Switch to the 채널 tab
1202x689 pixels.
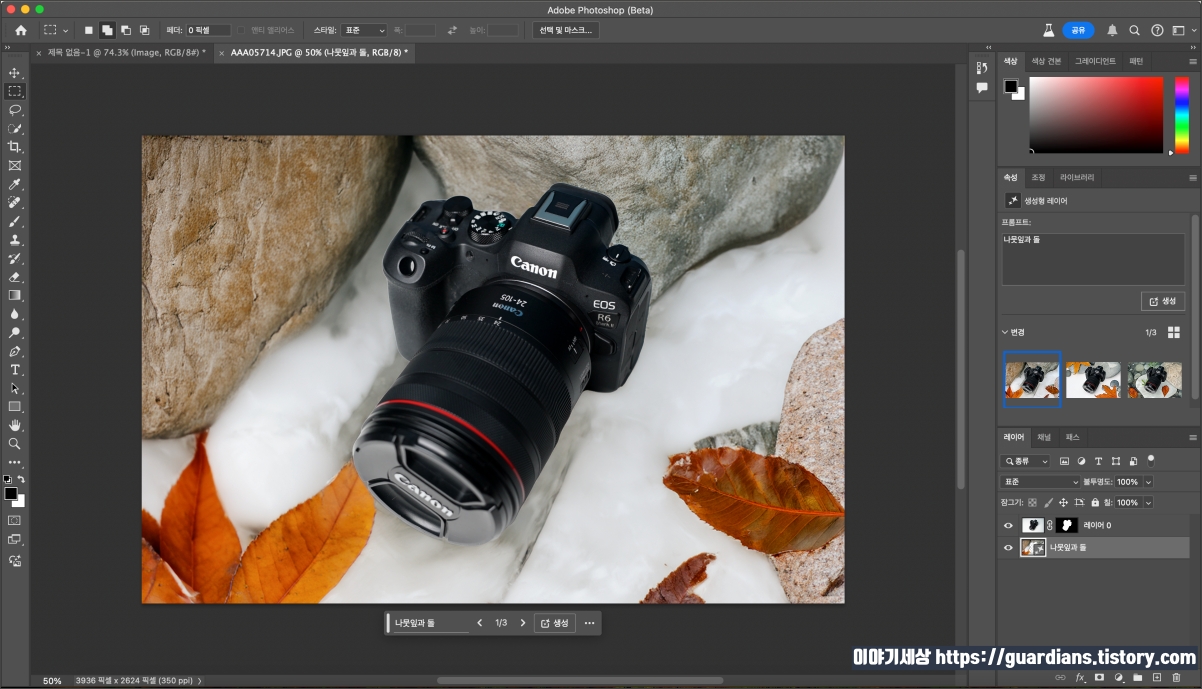[x=1043, y=437]
